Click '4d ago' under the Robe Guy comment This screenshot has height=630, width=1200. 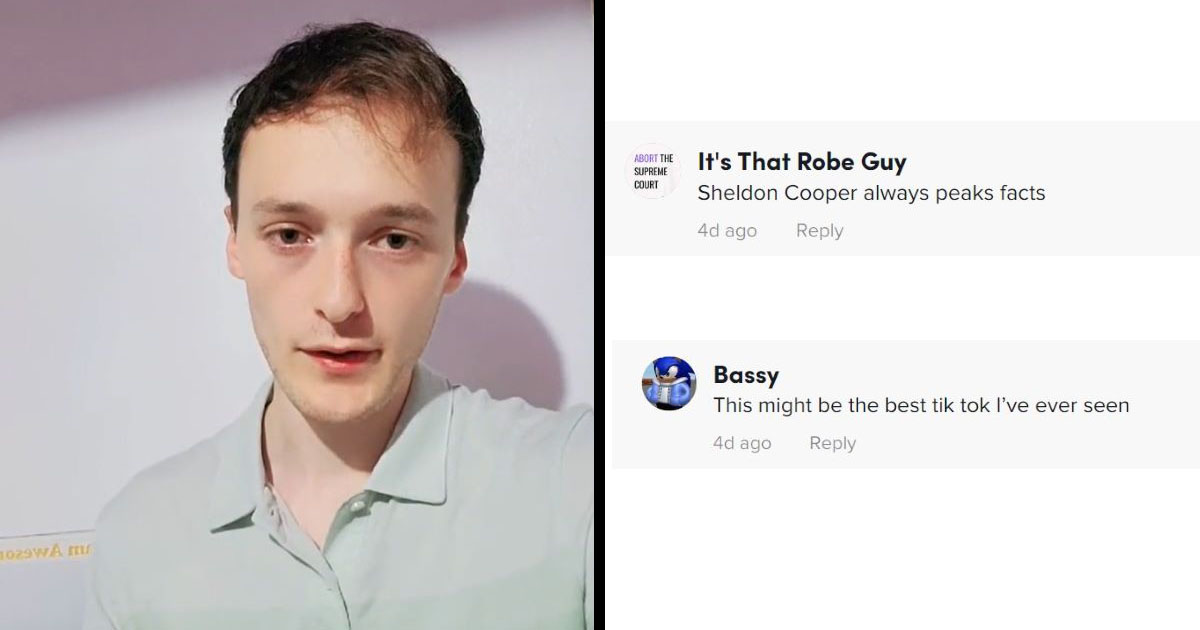click(x=727, y=231)
